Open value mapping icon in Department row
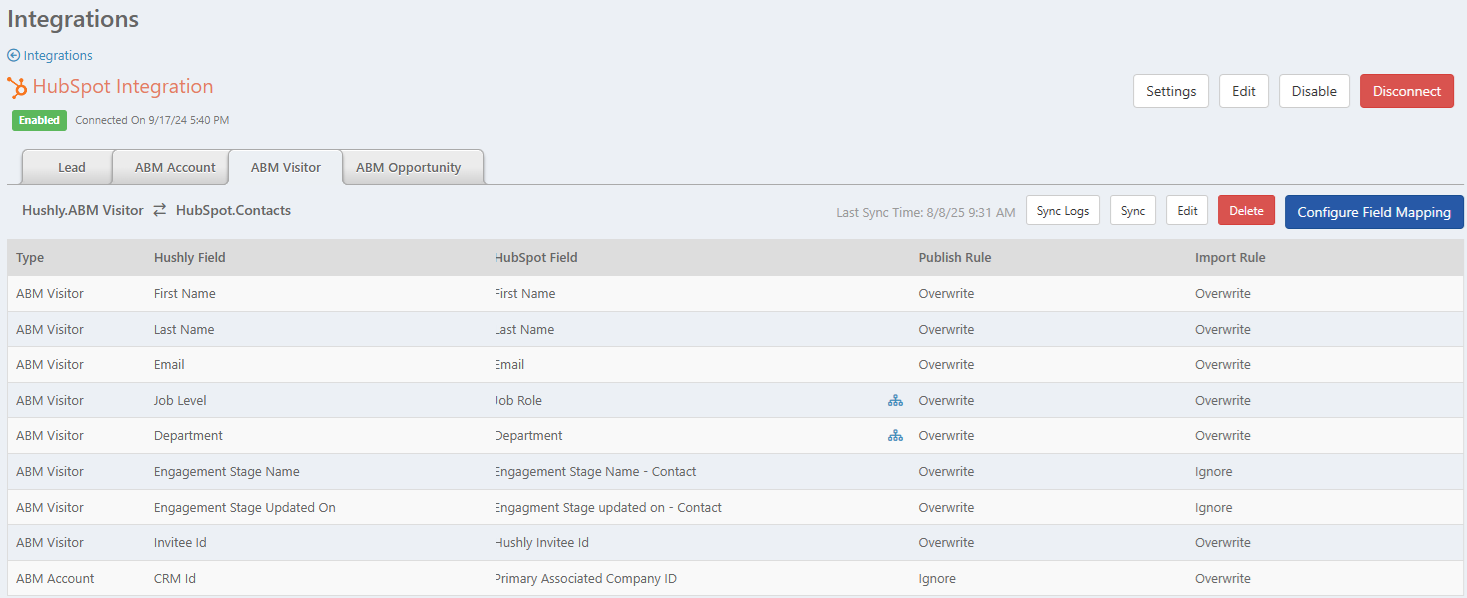 pos(895,436)
